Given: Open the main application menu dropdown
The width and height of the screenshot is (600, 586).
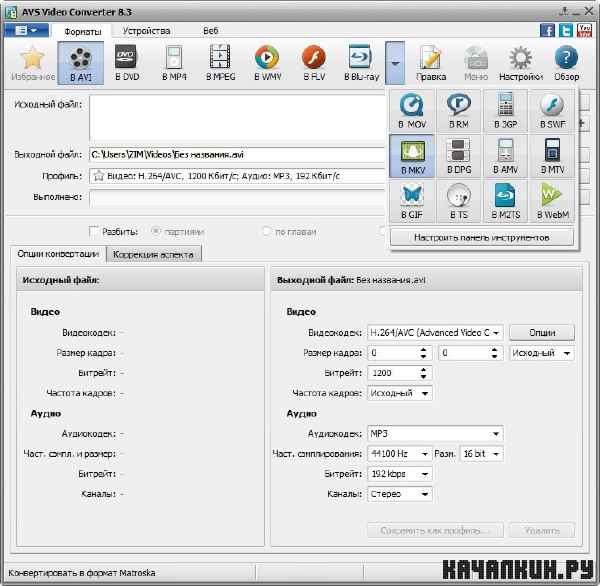Looking at the screenshot, I should pos(26,30).
